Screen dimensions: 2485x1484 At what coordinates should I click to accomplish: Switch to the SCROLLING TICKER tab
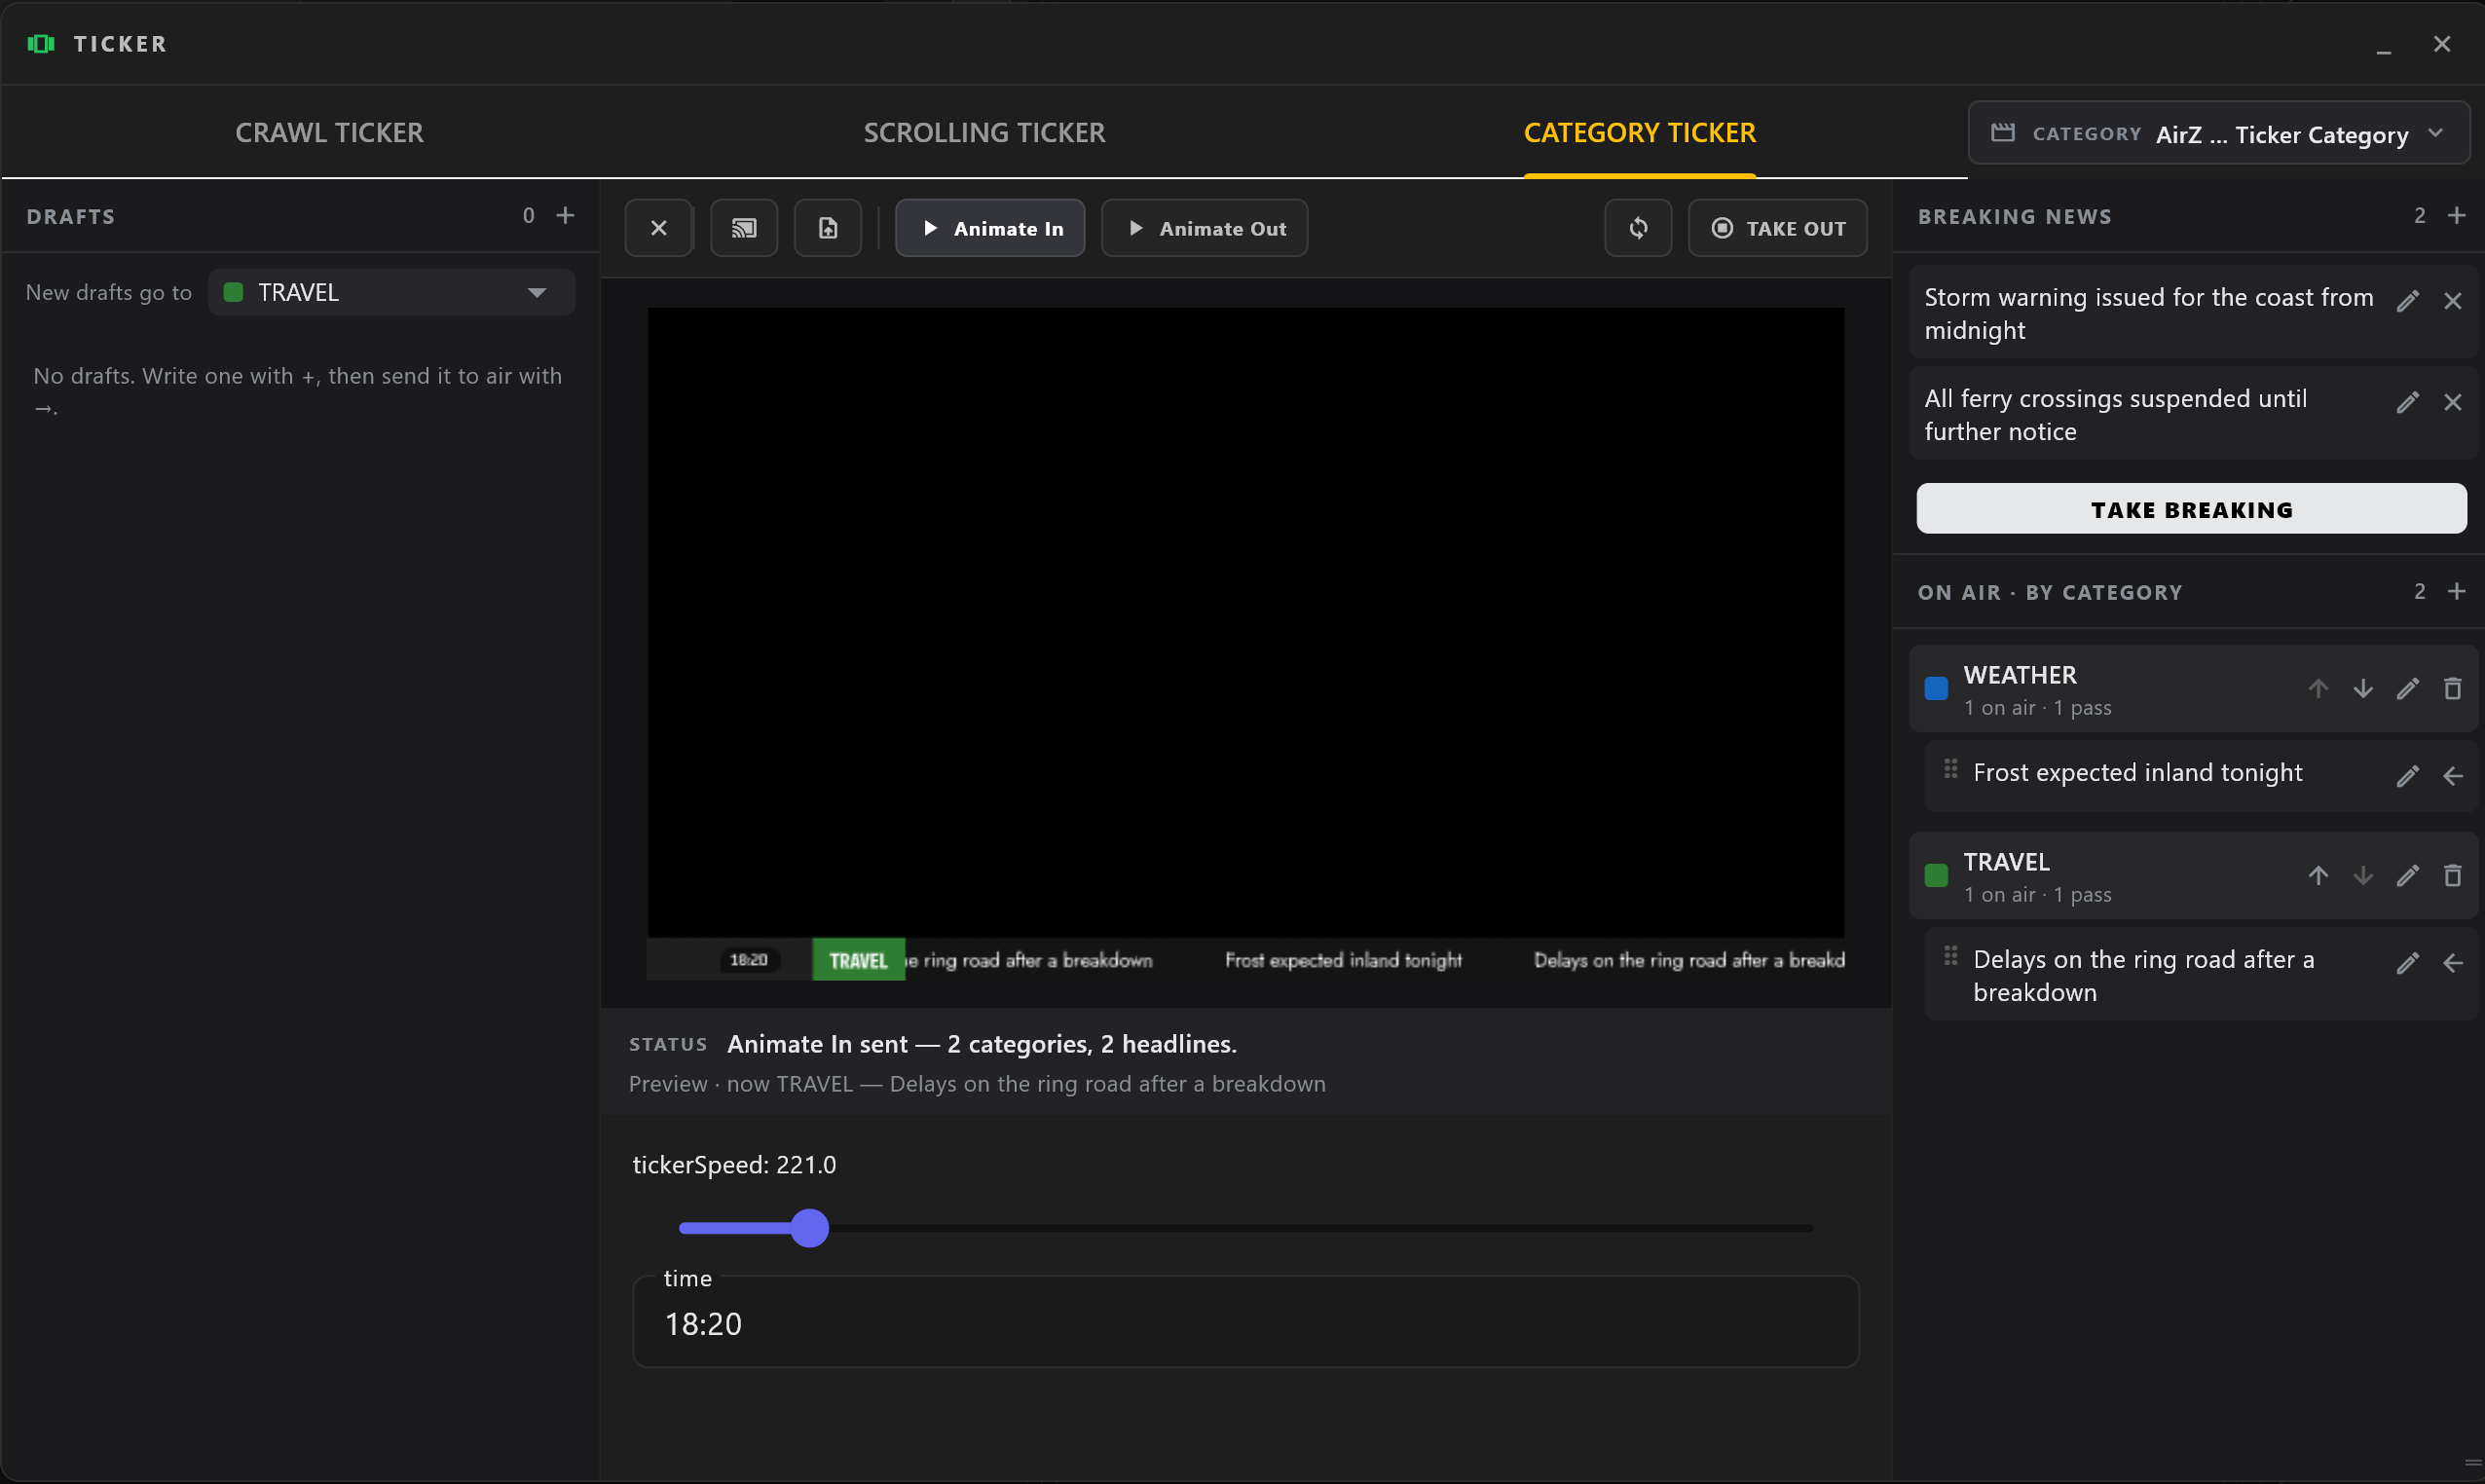point(984,133)
